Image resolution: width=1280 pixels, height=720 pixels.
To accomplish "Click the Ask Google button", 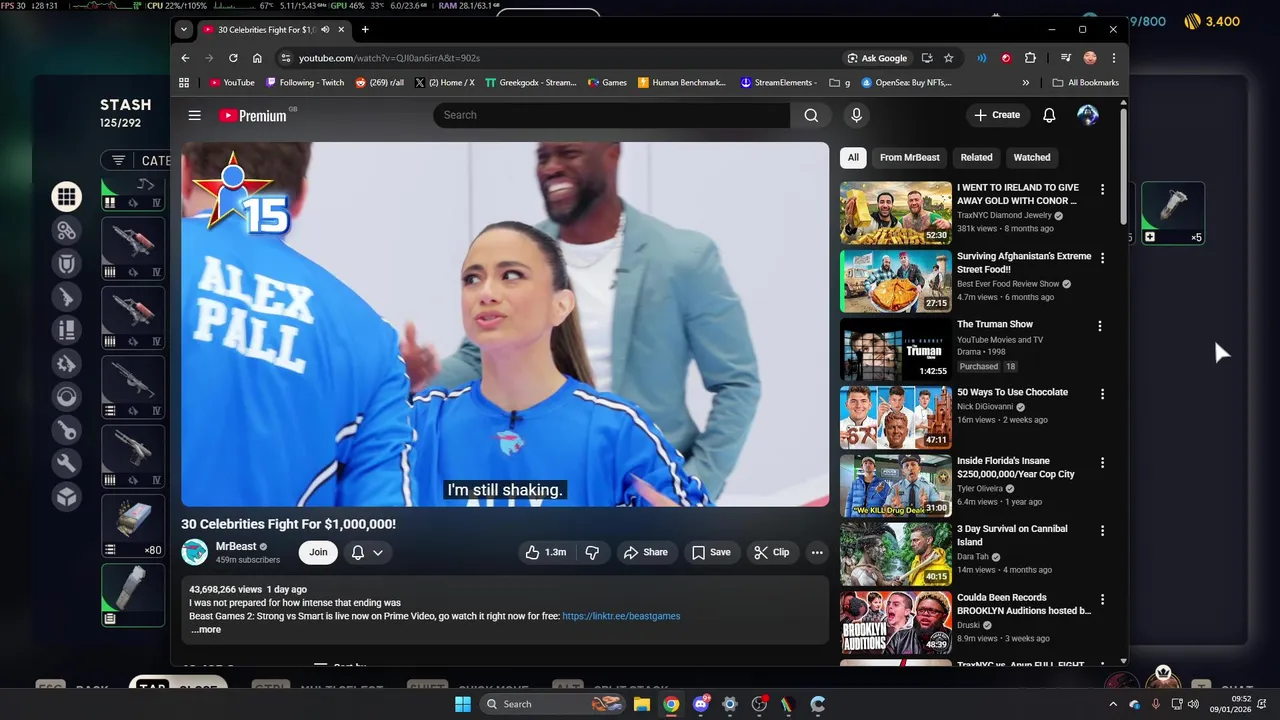I will [877, 58].
